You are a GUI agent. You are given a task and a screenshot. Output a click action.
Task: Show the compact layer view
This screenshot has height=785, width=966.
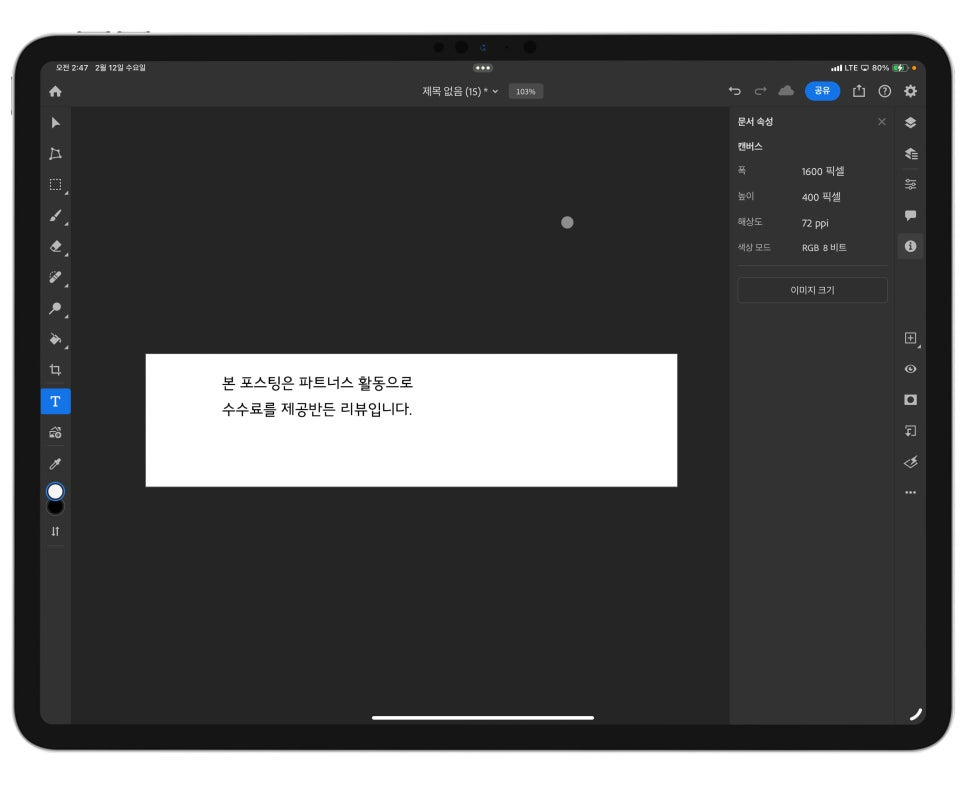911,123
